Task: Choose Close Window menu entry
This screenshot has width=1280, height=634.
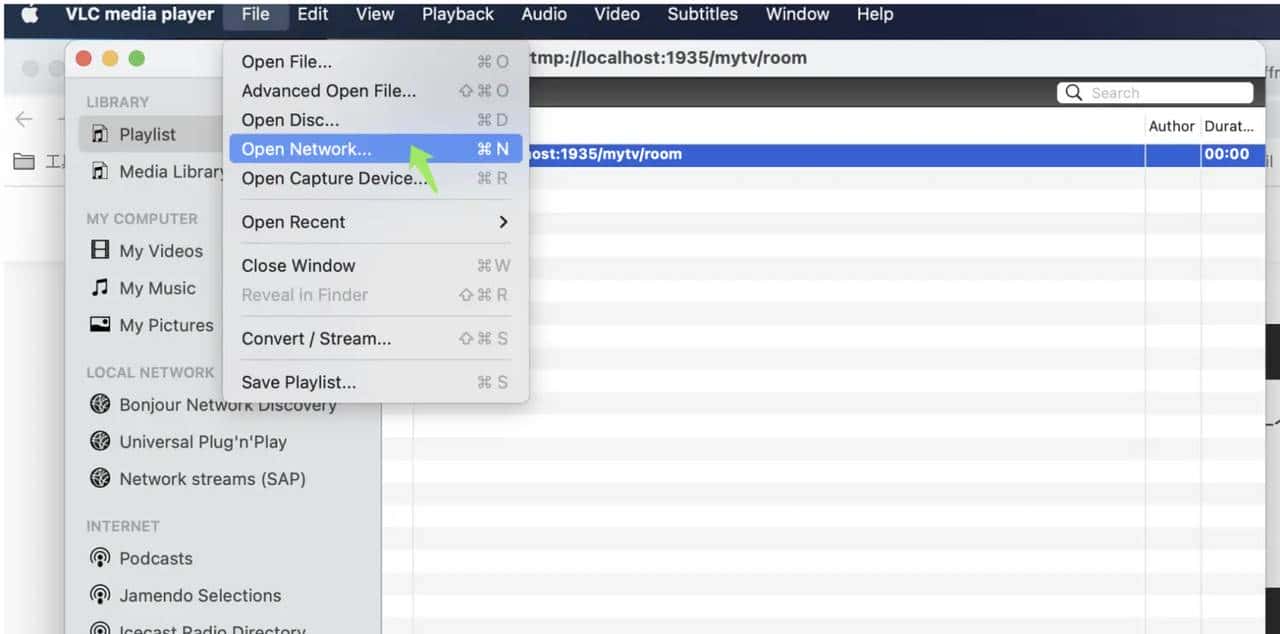Action: pyautogui.click(x=375, y=266)
